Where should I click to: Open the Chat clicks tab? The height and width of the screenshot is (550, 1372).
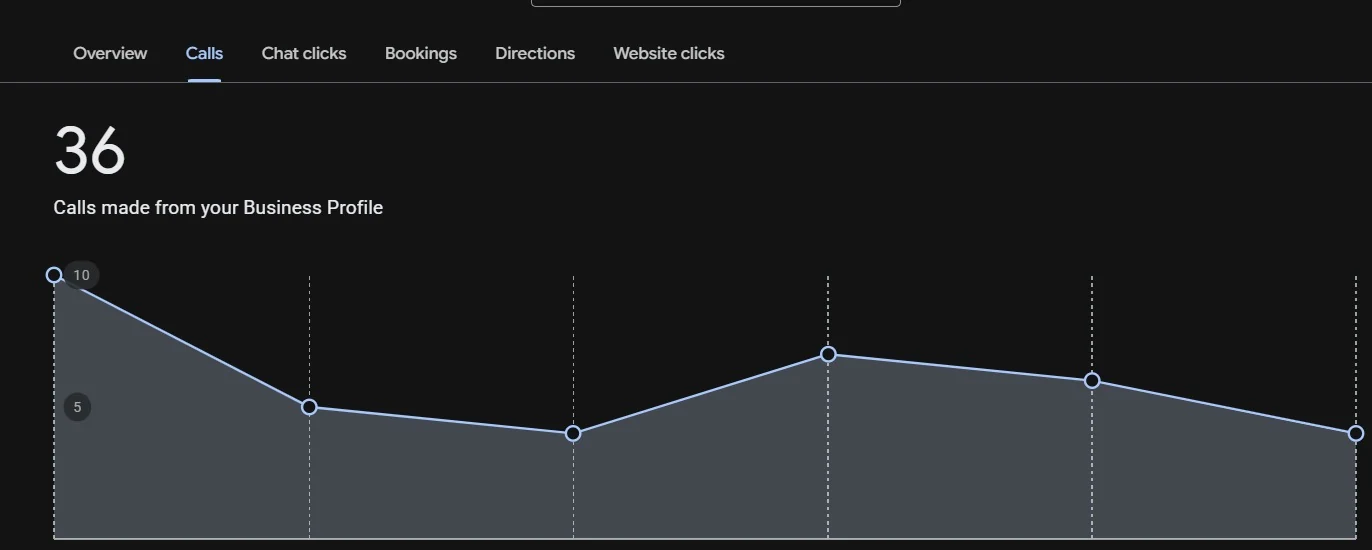tap(304, 54)
